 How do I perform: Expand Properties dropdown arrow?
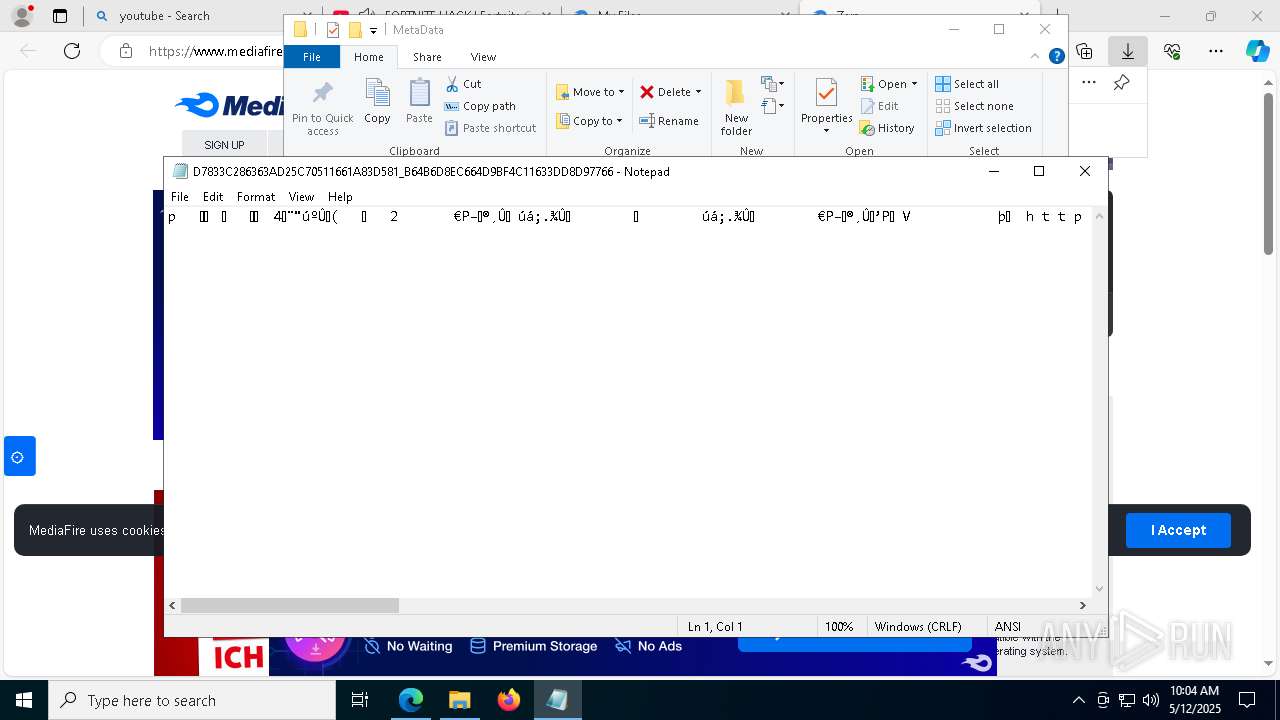826,131
